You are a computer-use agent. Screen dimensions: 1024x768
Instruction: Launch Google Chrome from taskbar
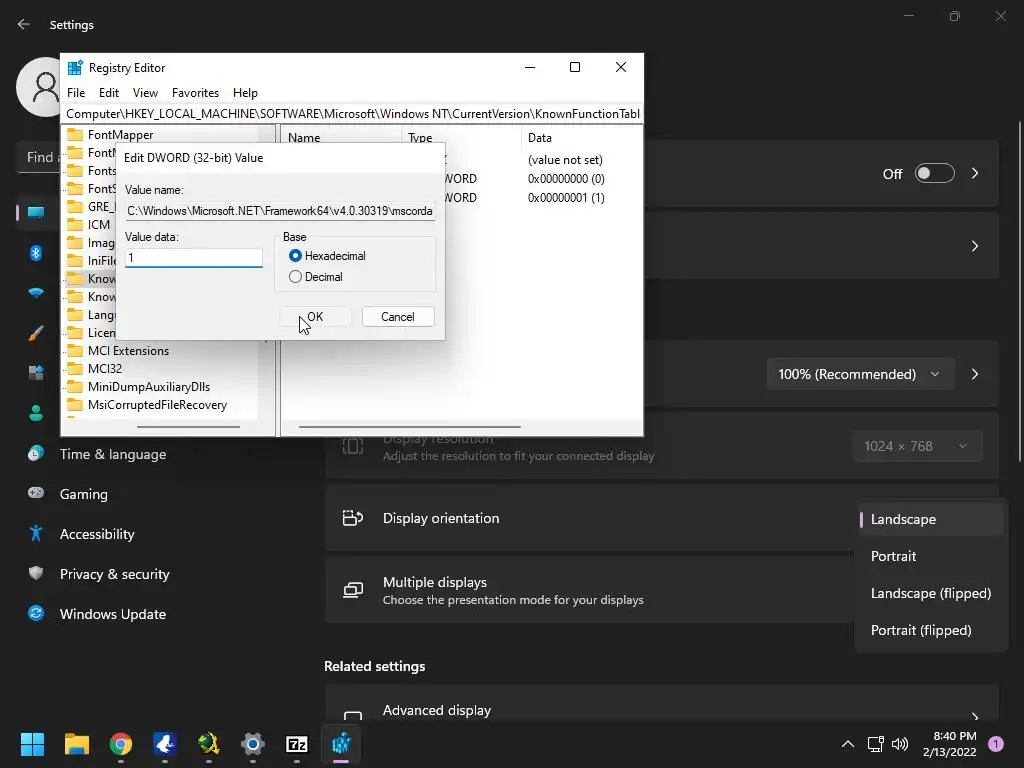pyautogui.click(x=121, y=744)
